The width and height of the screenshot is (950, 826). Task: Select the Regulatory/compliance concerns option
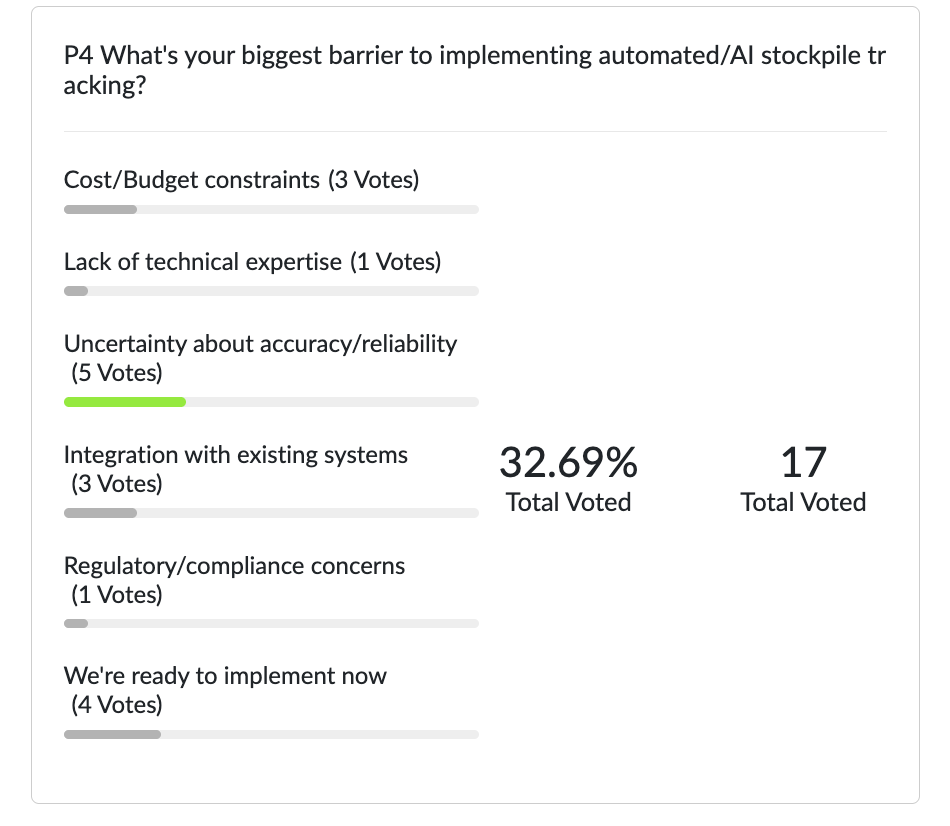[x=234, y=566]
